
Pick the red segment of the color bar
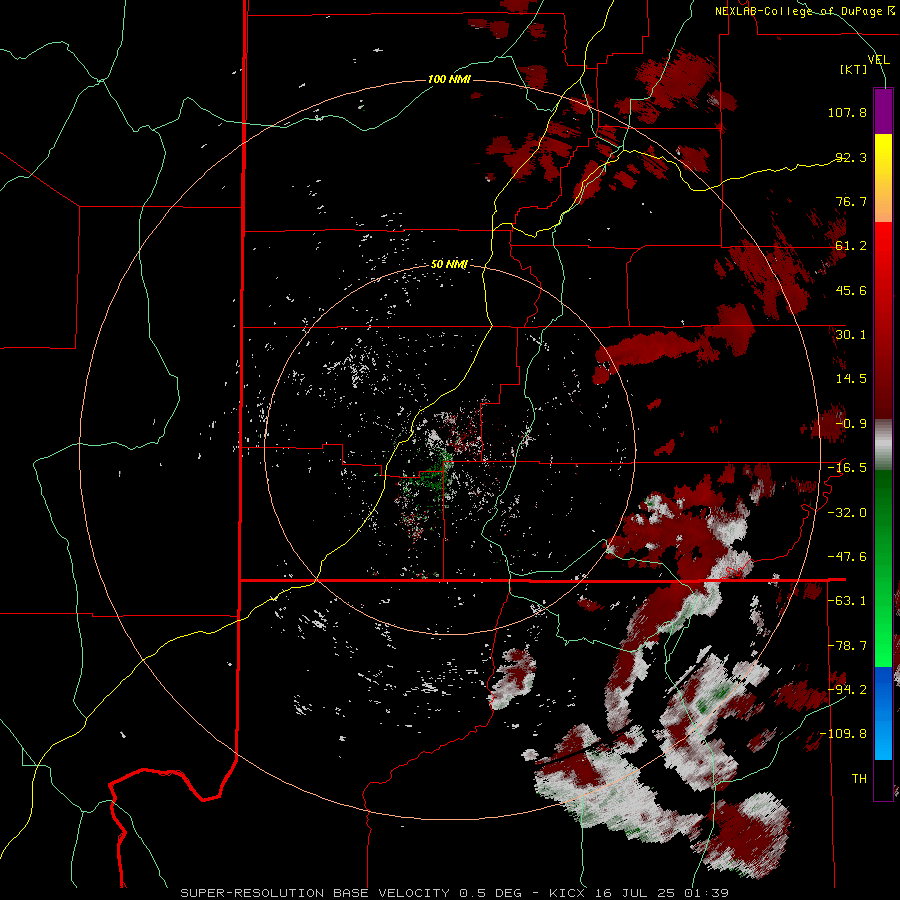click(883, 320)
